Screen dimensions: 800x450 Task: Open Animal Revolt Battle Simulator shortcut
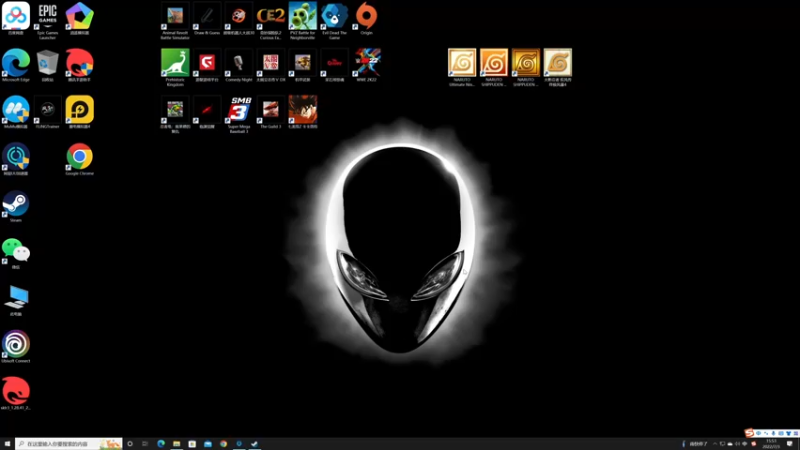pos(175,20)
